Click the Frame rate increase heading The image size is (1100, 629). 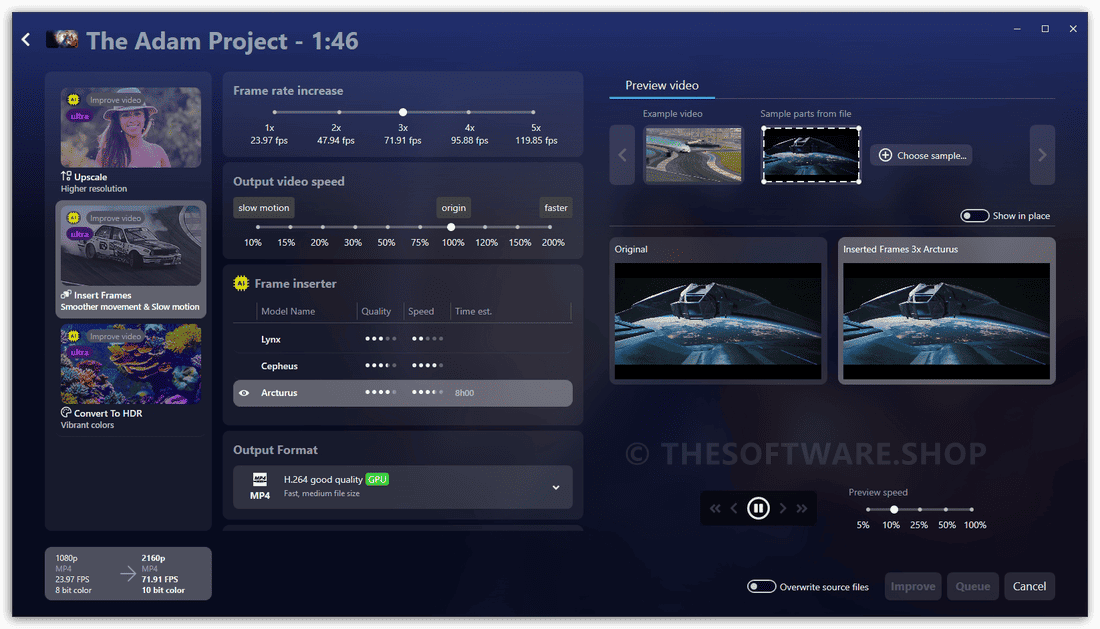tap(288, 90)
